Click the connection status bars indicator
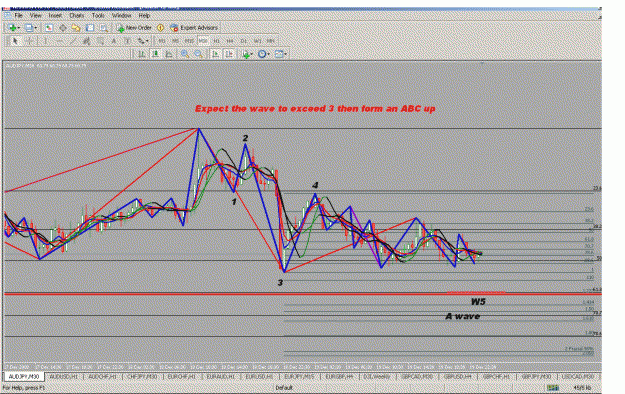 (x=552, y=388)
